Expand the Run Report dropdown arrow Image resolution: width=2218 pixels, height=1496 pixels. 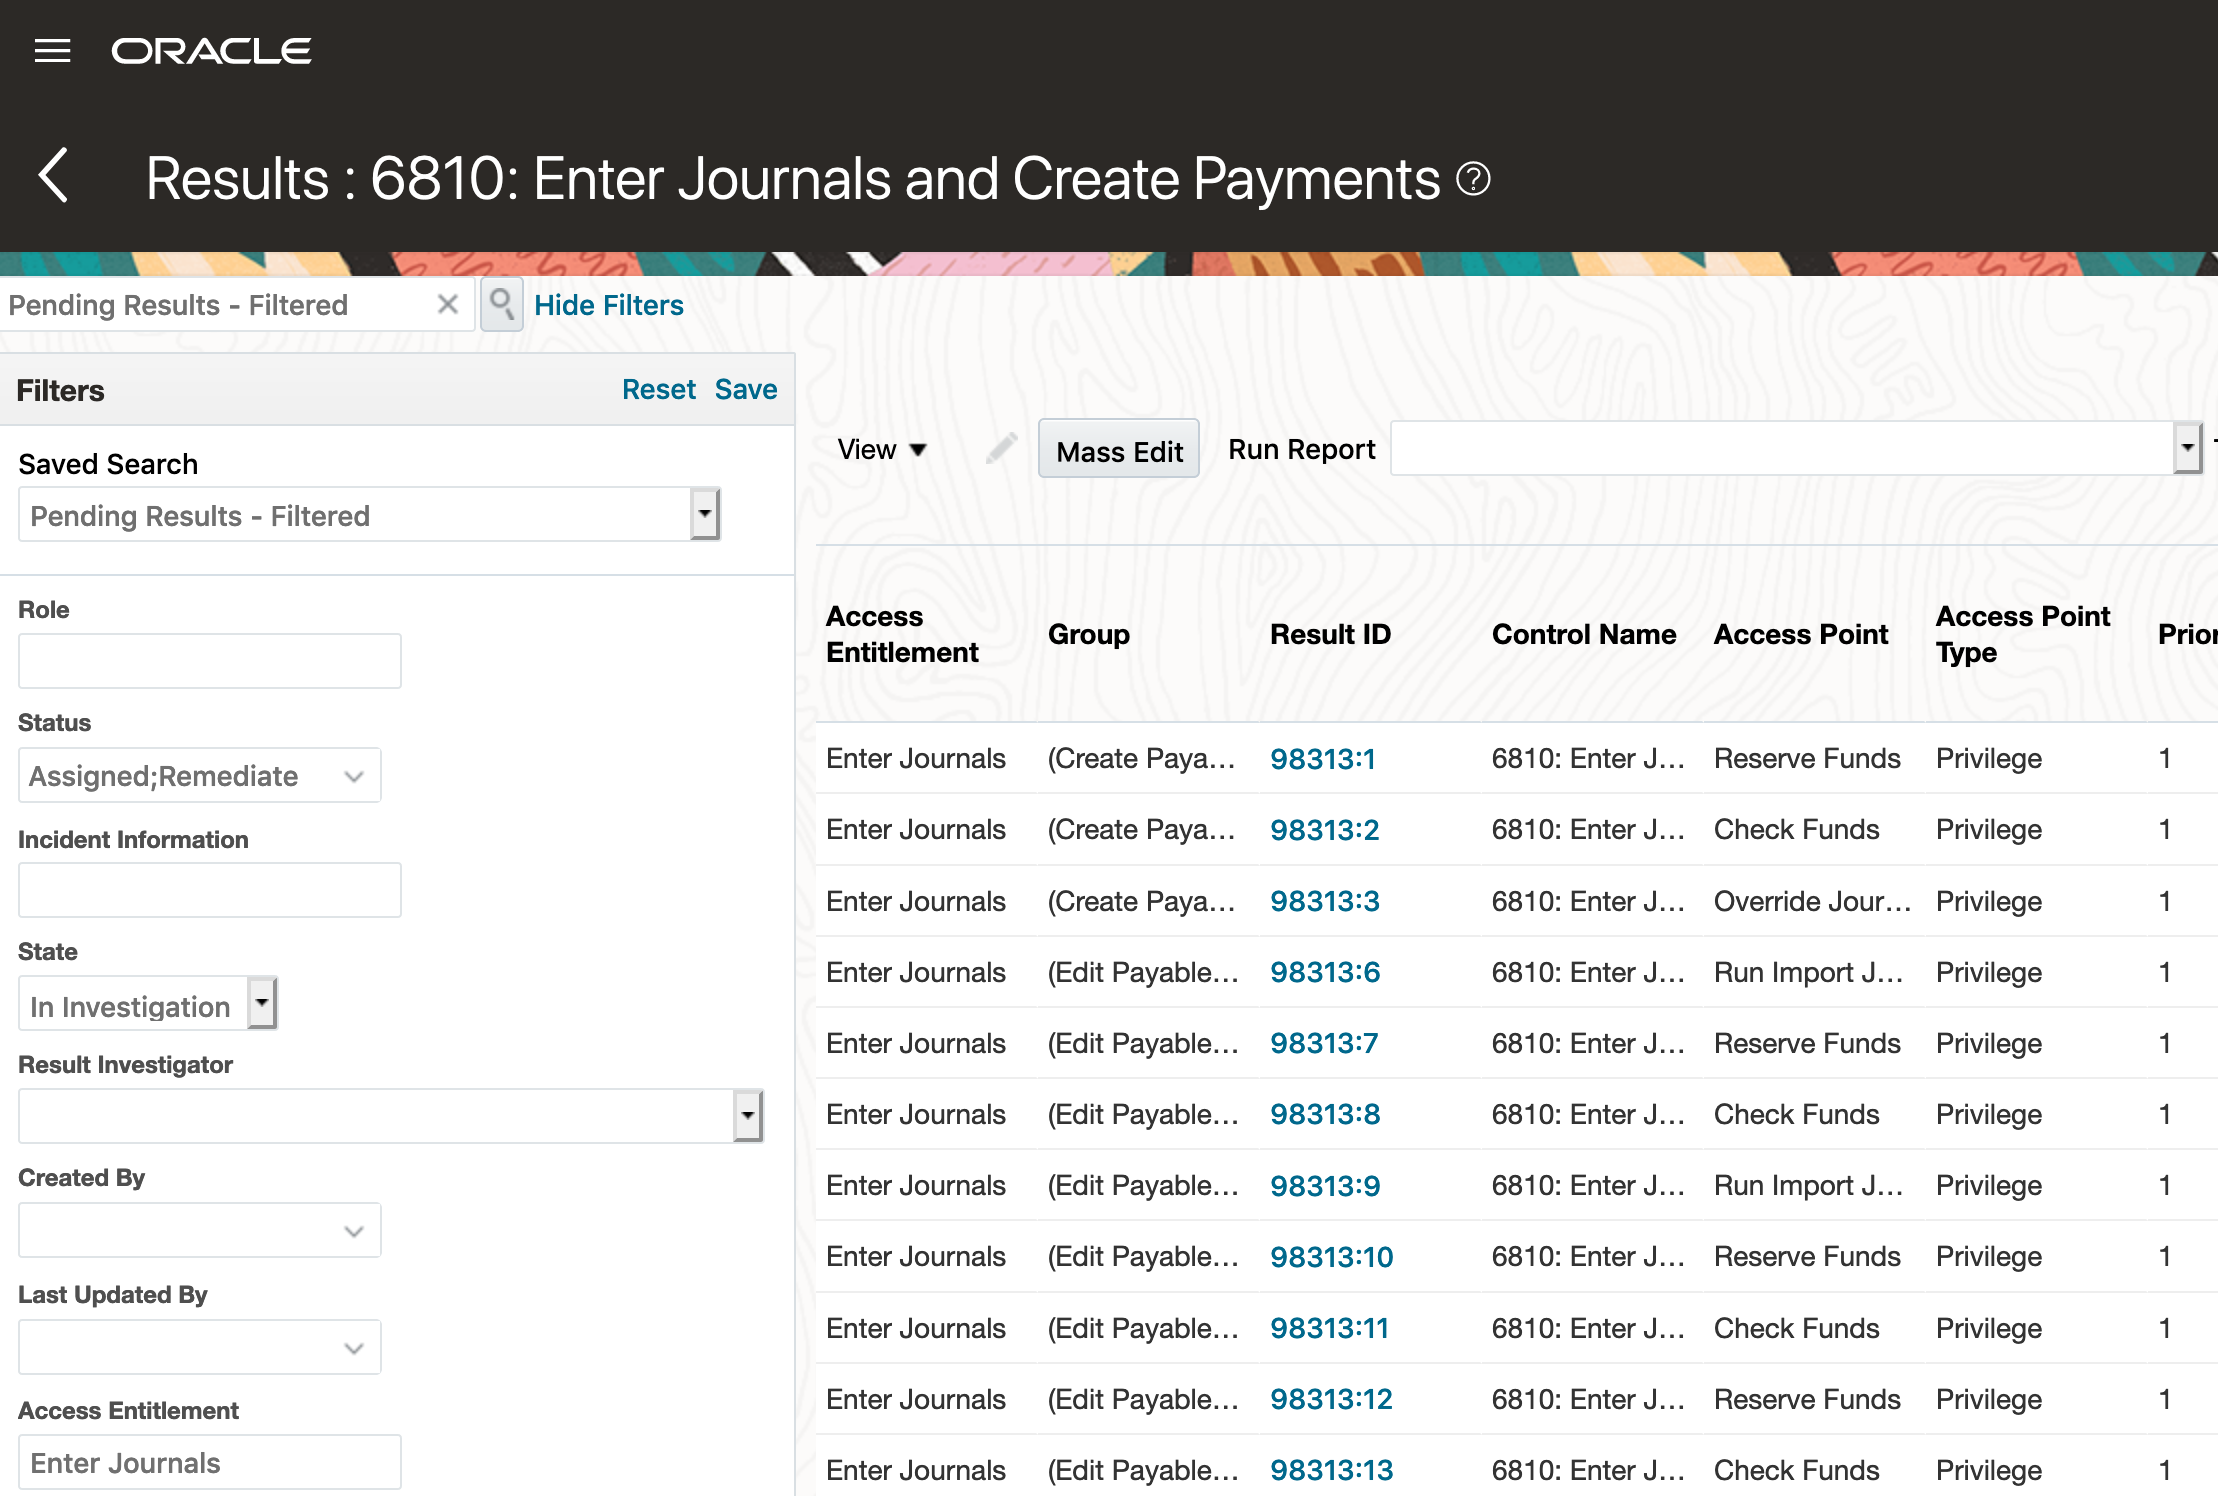[2187, 448]
